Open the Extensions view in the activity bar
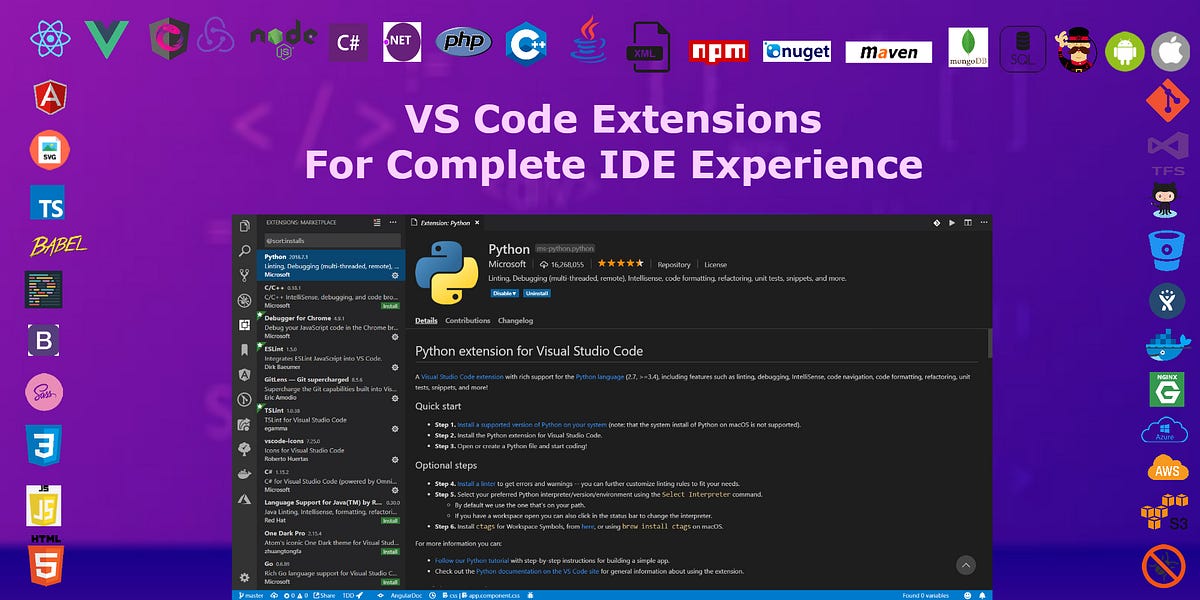 [x=246, y=324]
